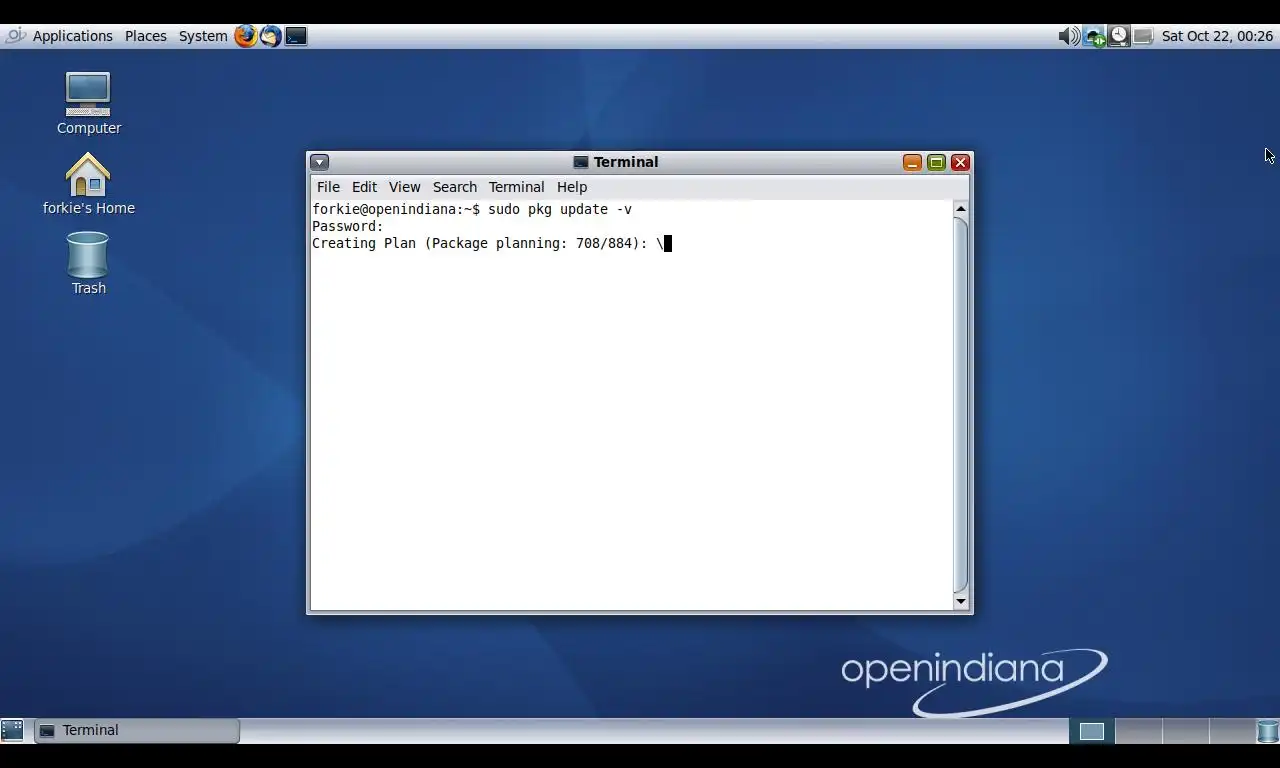Open Thunderbird mail launcher in top panel

pyautogui.click(x=271, y=36)
